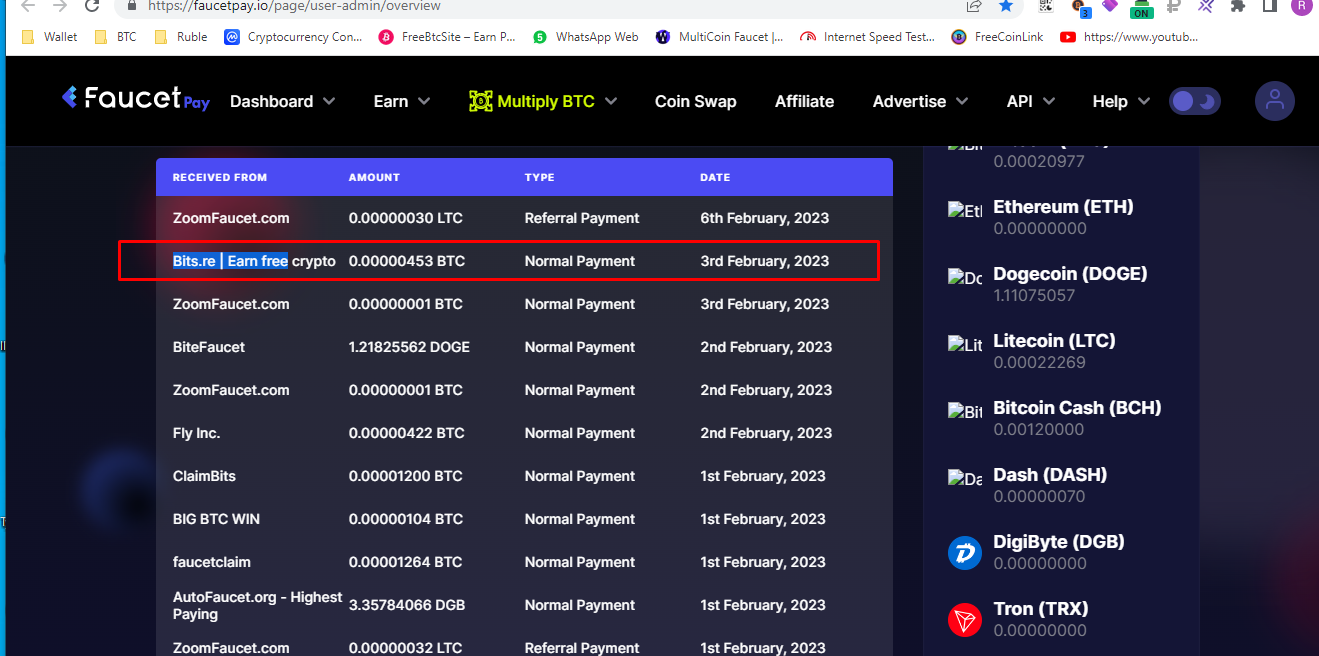Viewport: 1319px width, 656px height.
Task: Open the purple X-shaped extension
Action: coord(1206,6)
